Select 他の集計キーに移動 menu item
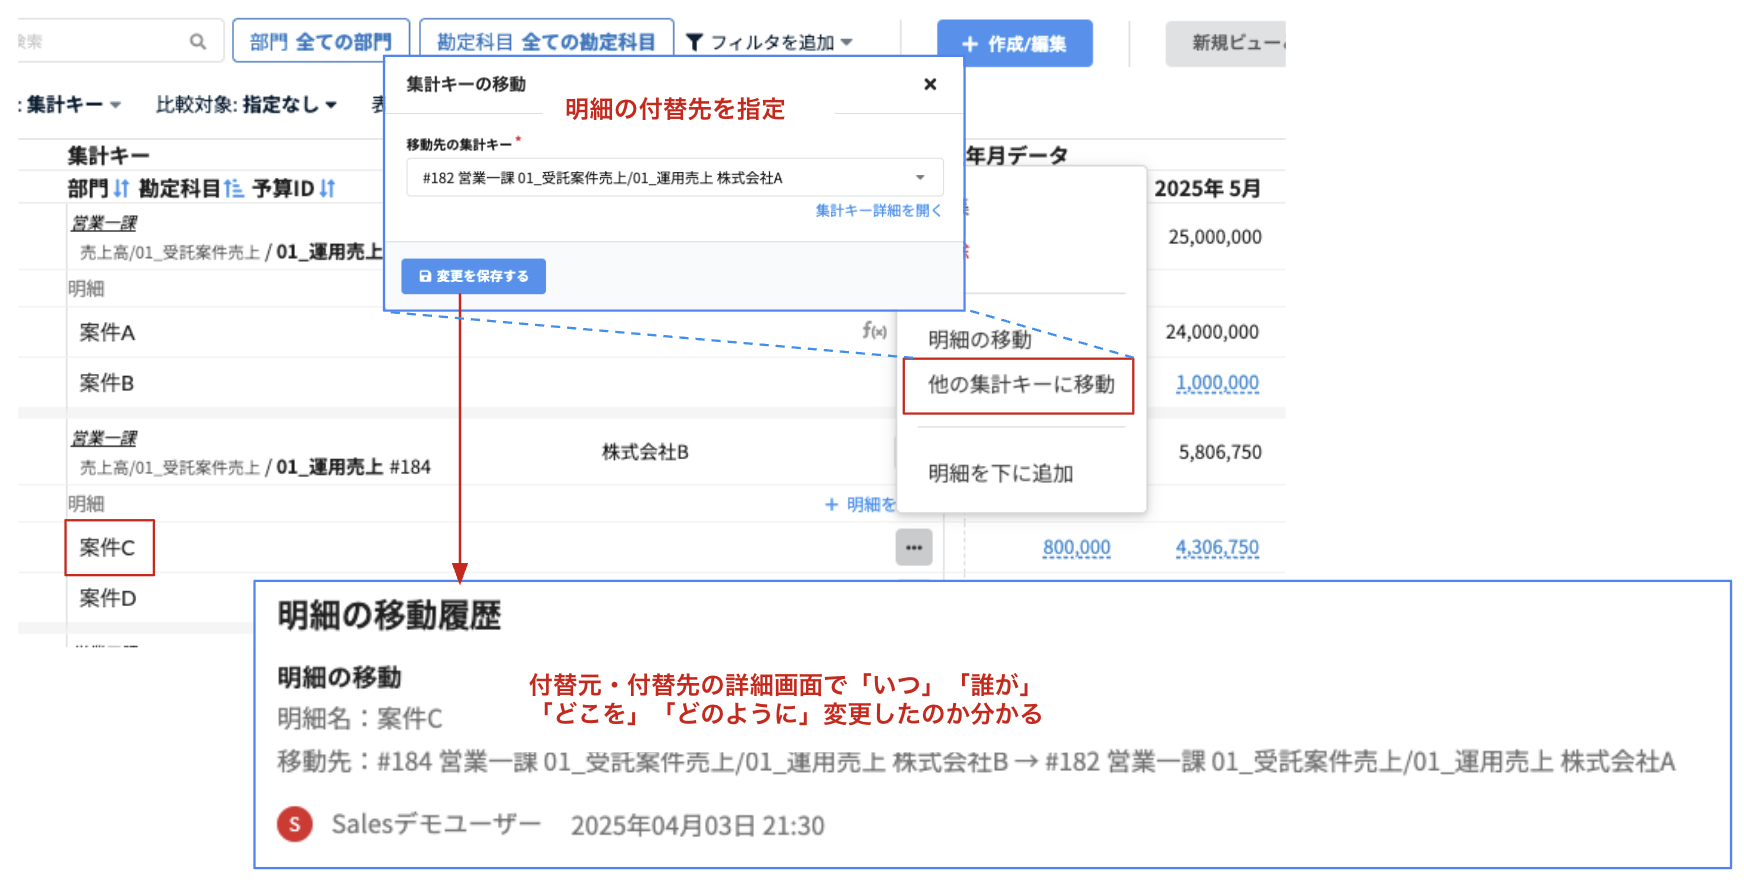The width and height of the screenshot is (1744, 882). point(1020,385)
